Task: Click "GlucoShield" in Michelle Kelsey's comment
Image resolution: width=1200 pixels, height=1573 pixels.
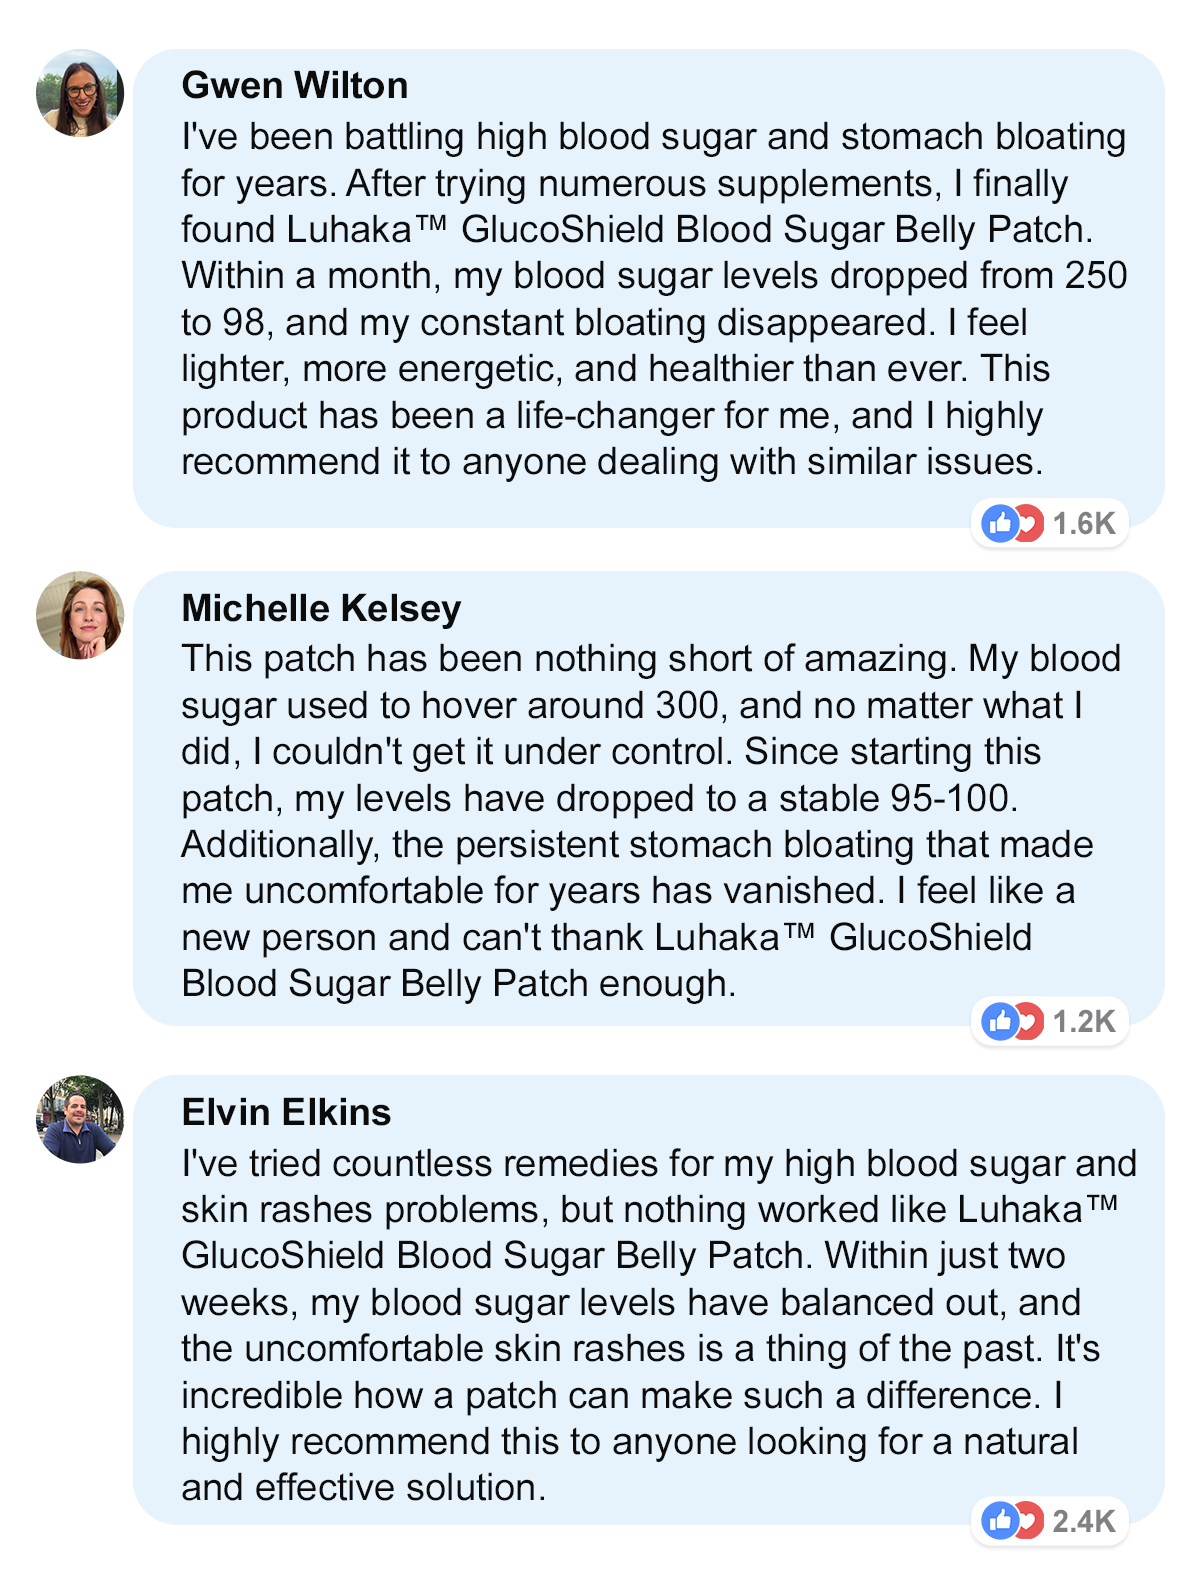Action: (x=930, y=938)
